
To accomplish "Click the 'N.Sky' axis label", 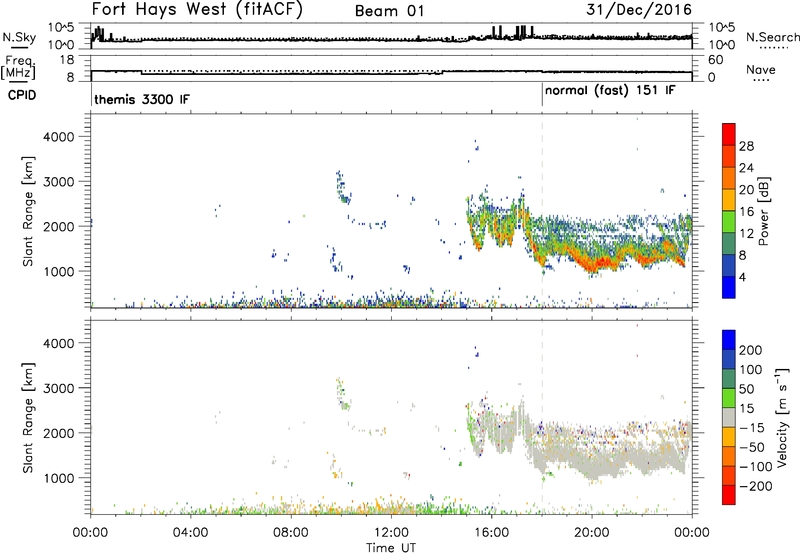I will pos(19,37).
